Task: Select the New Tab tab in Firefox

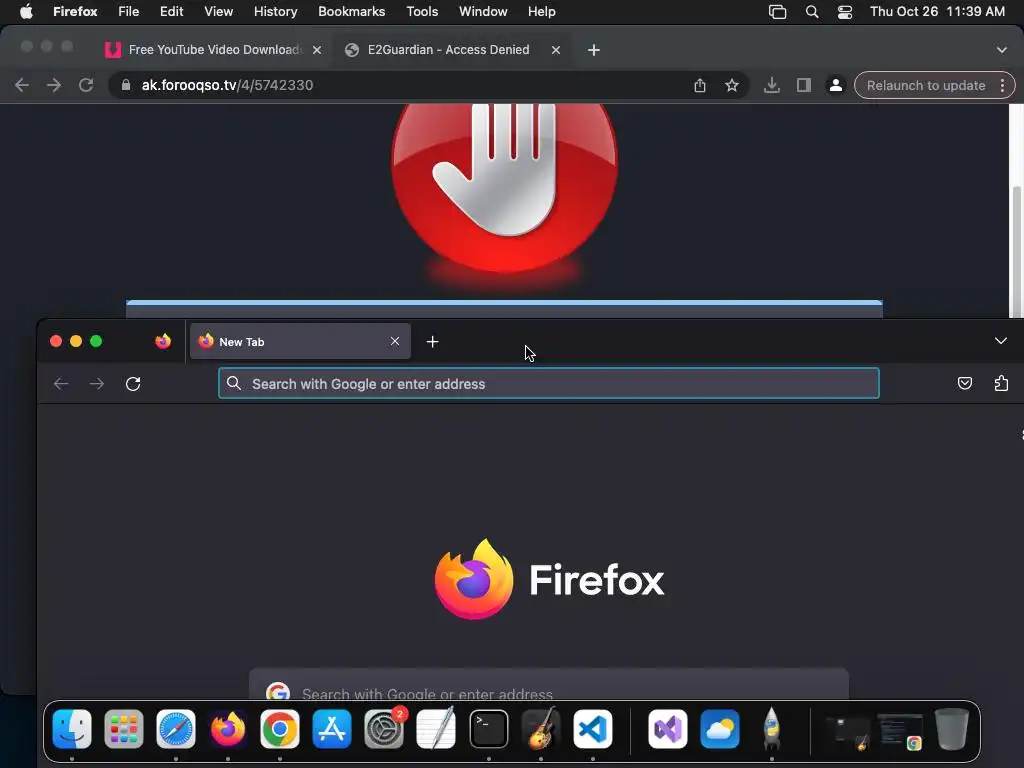Action: click(300, 342)
